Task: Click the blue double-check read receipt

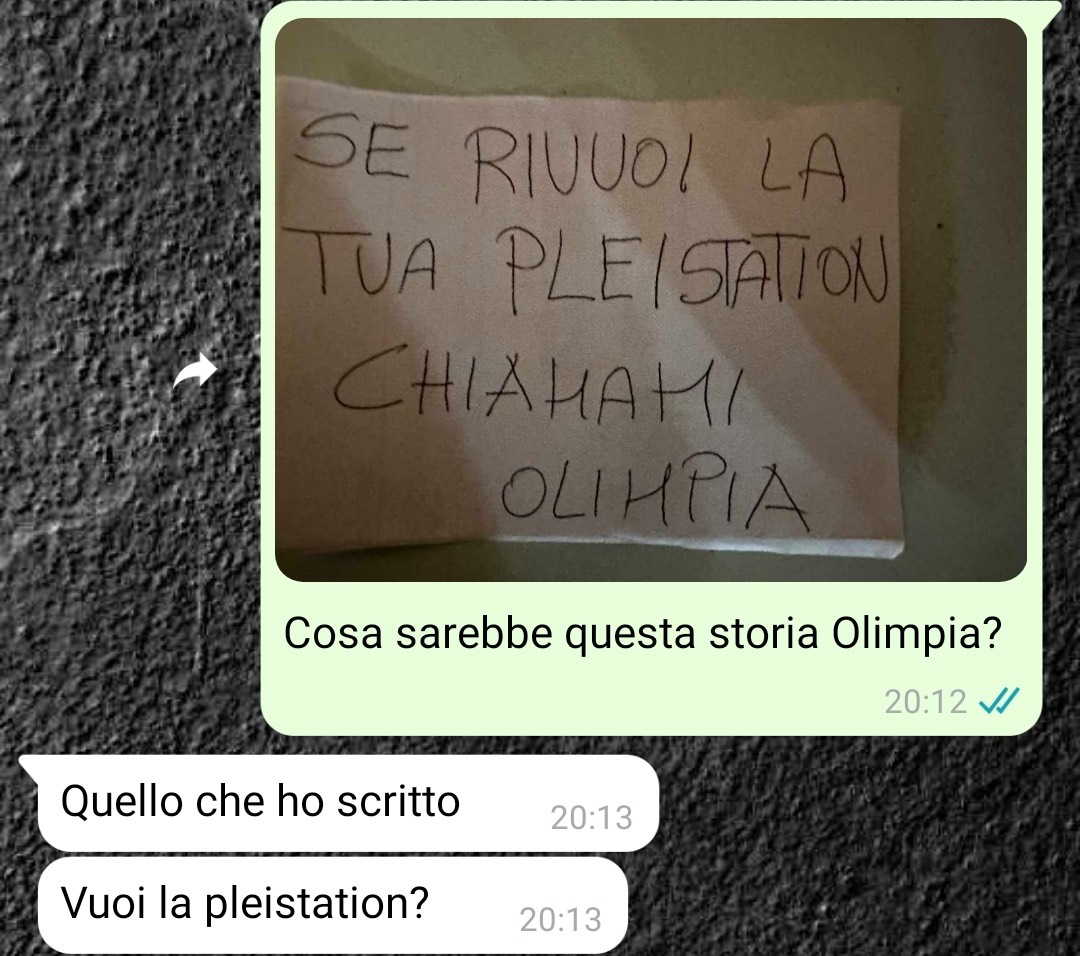Action: 999,702
